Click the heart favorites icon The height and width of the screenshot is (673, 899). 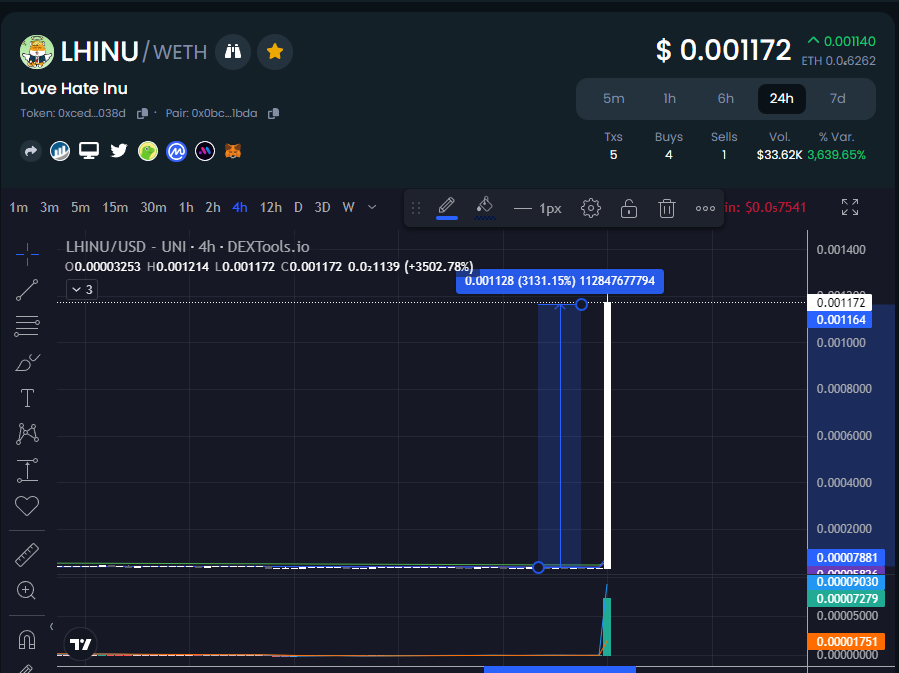coord(26,506)
